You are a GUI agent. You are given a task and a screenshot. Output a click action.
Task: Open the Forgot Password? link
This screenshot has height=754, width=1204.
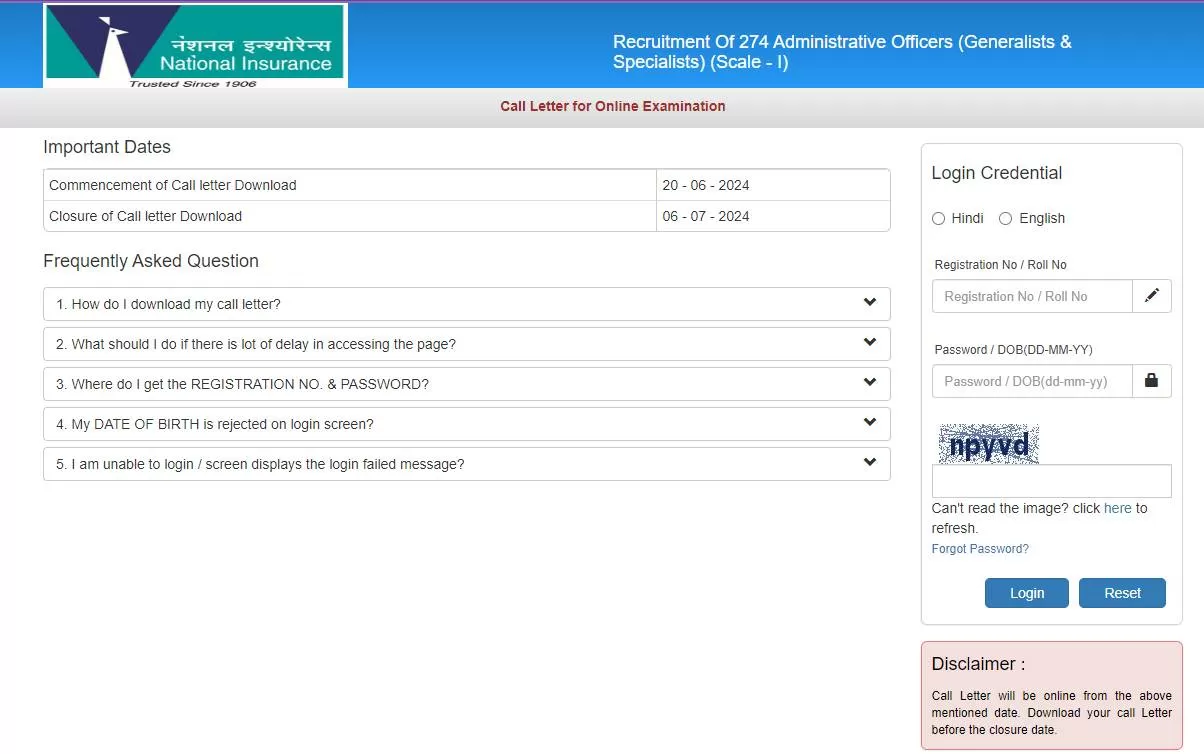point(979,549)
